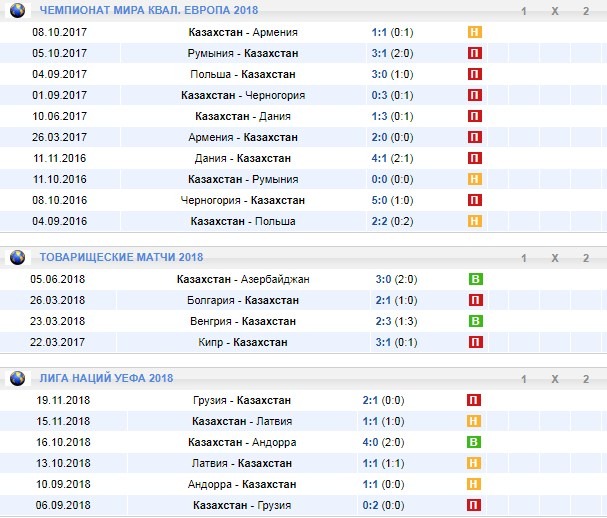The image size is (607, 518).
Task: Click score 1:1 (0:1) dated 08.10.2017
Action: click(x=393, y=32)
